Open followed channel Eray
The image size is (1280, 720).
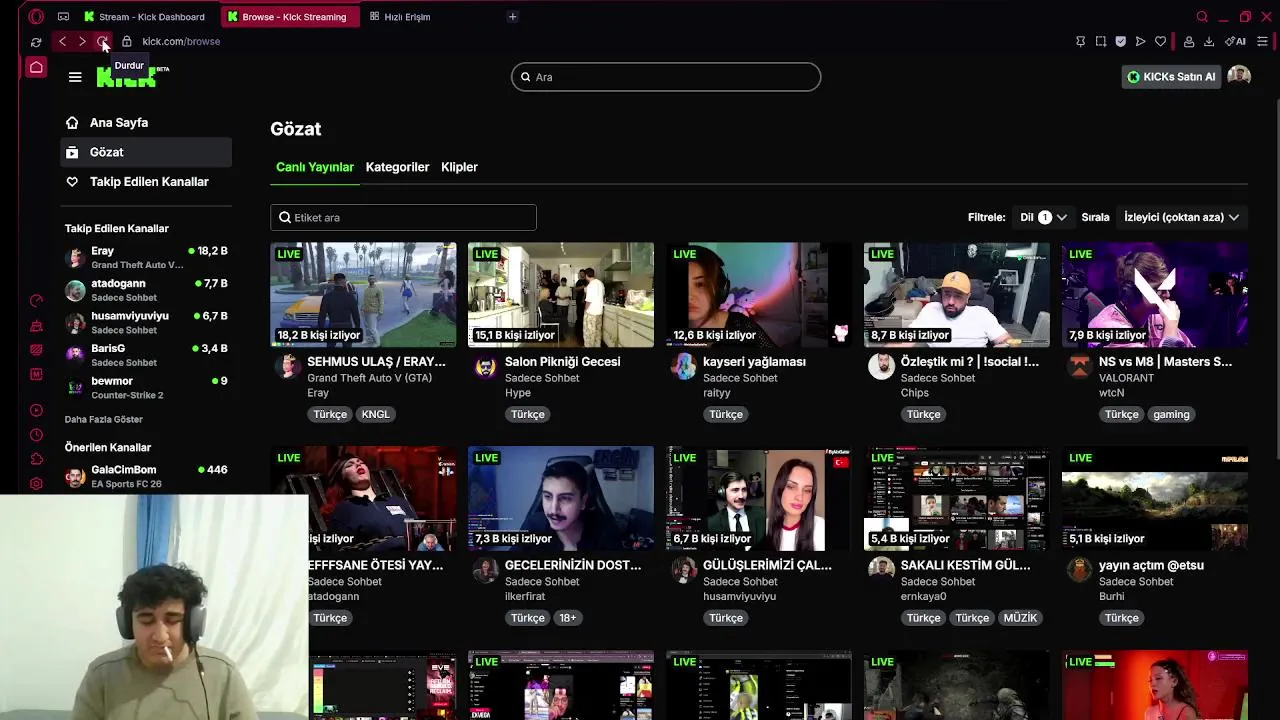click(146, 258)
